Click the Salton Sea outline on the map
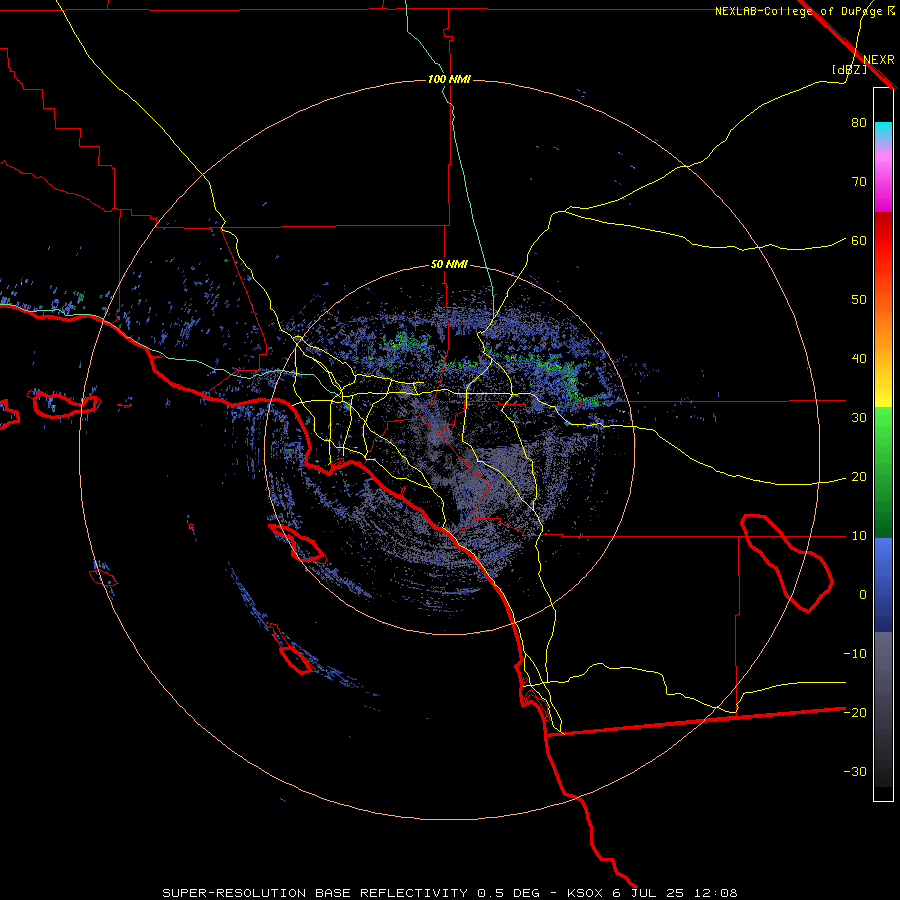Image resolution: width=900 pixels, height=900 pixels. (x=787, y=562)
